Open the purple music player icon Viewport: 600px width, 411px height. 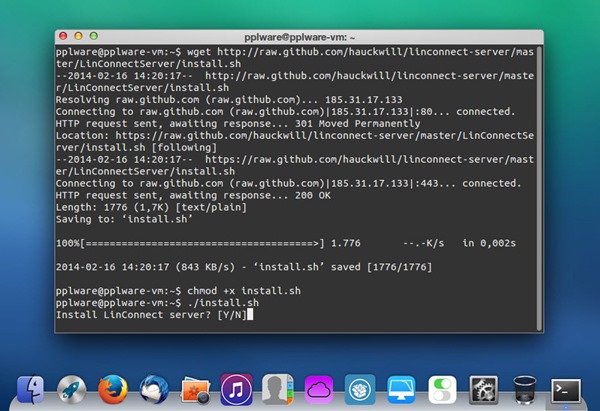click(x=236, y=390)
